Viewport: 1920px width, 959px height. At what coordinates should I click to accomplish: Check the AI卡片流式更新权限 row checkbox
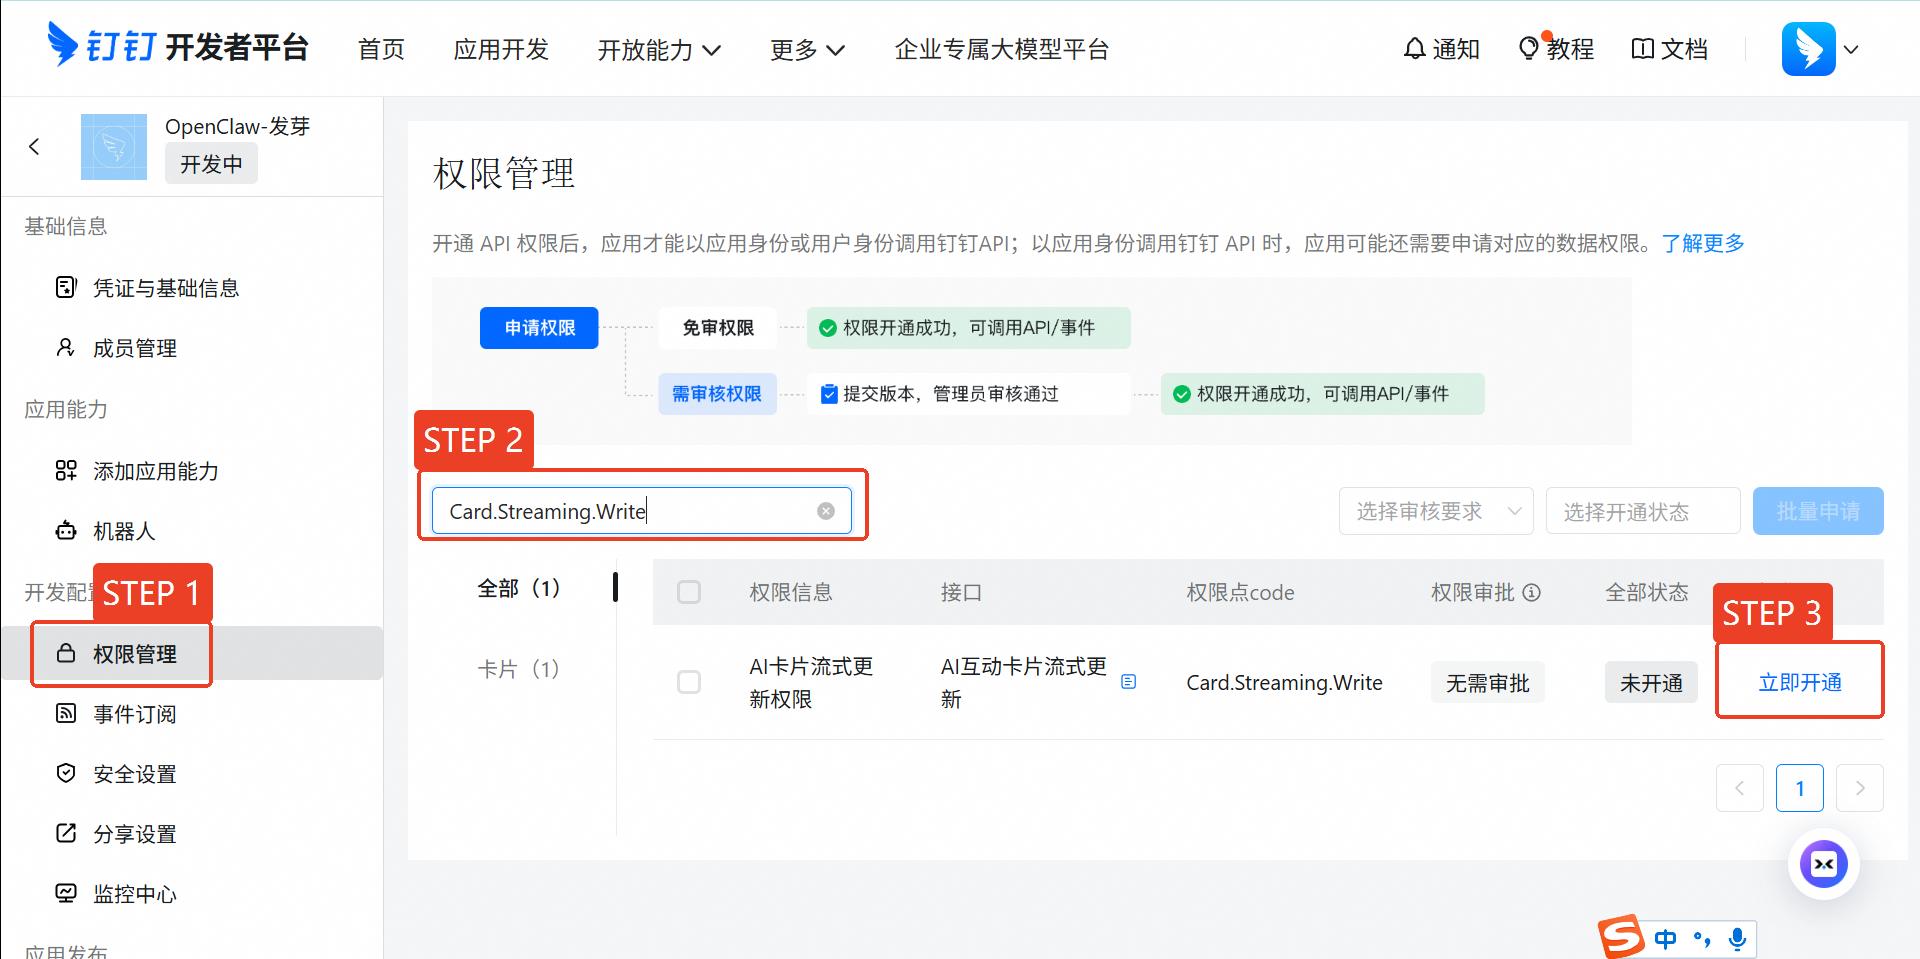click(689, 682)
